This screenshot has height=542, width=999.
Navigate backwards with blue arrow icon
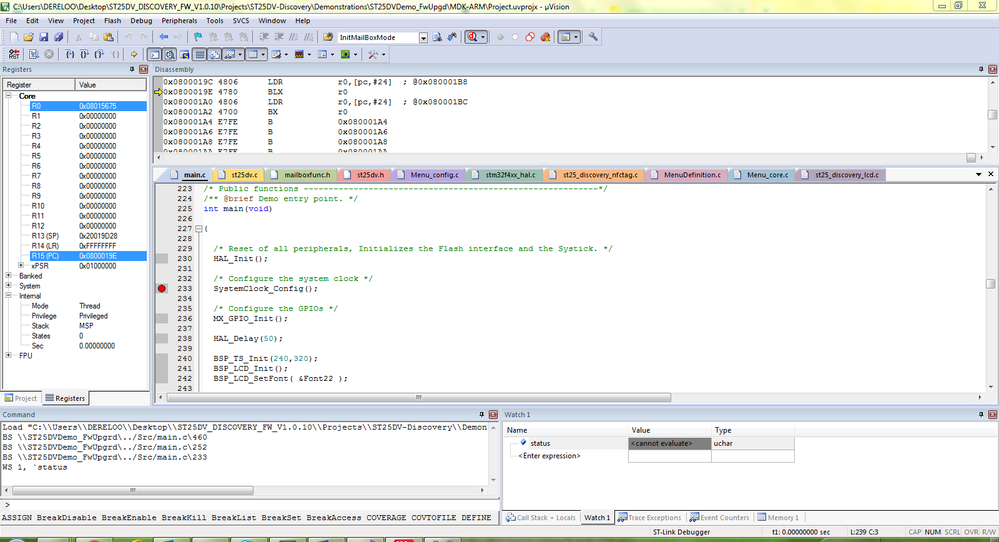click(164, 37)
